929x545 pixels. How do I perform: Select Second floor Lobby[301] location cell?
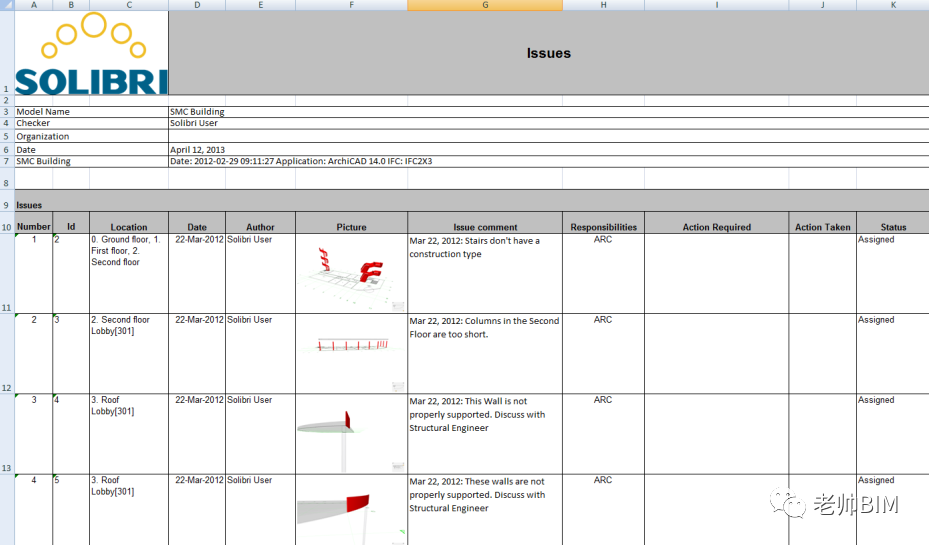129,354
